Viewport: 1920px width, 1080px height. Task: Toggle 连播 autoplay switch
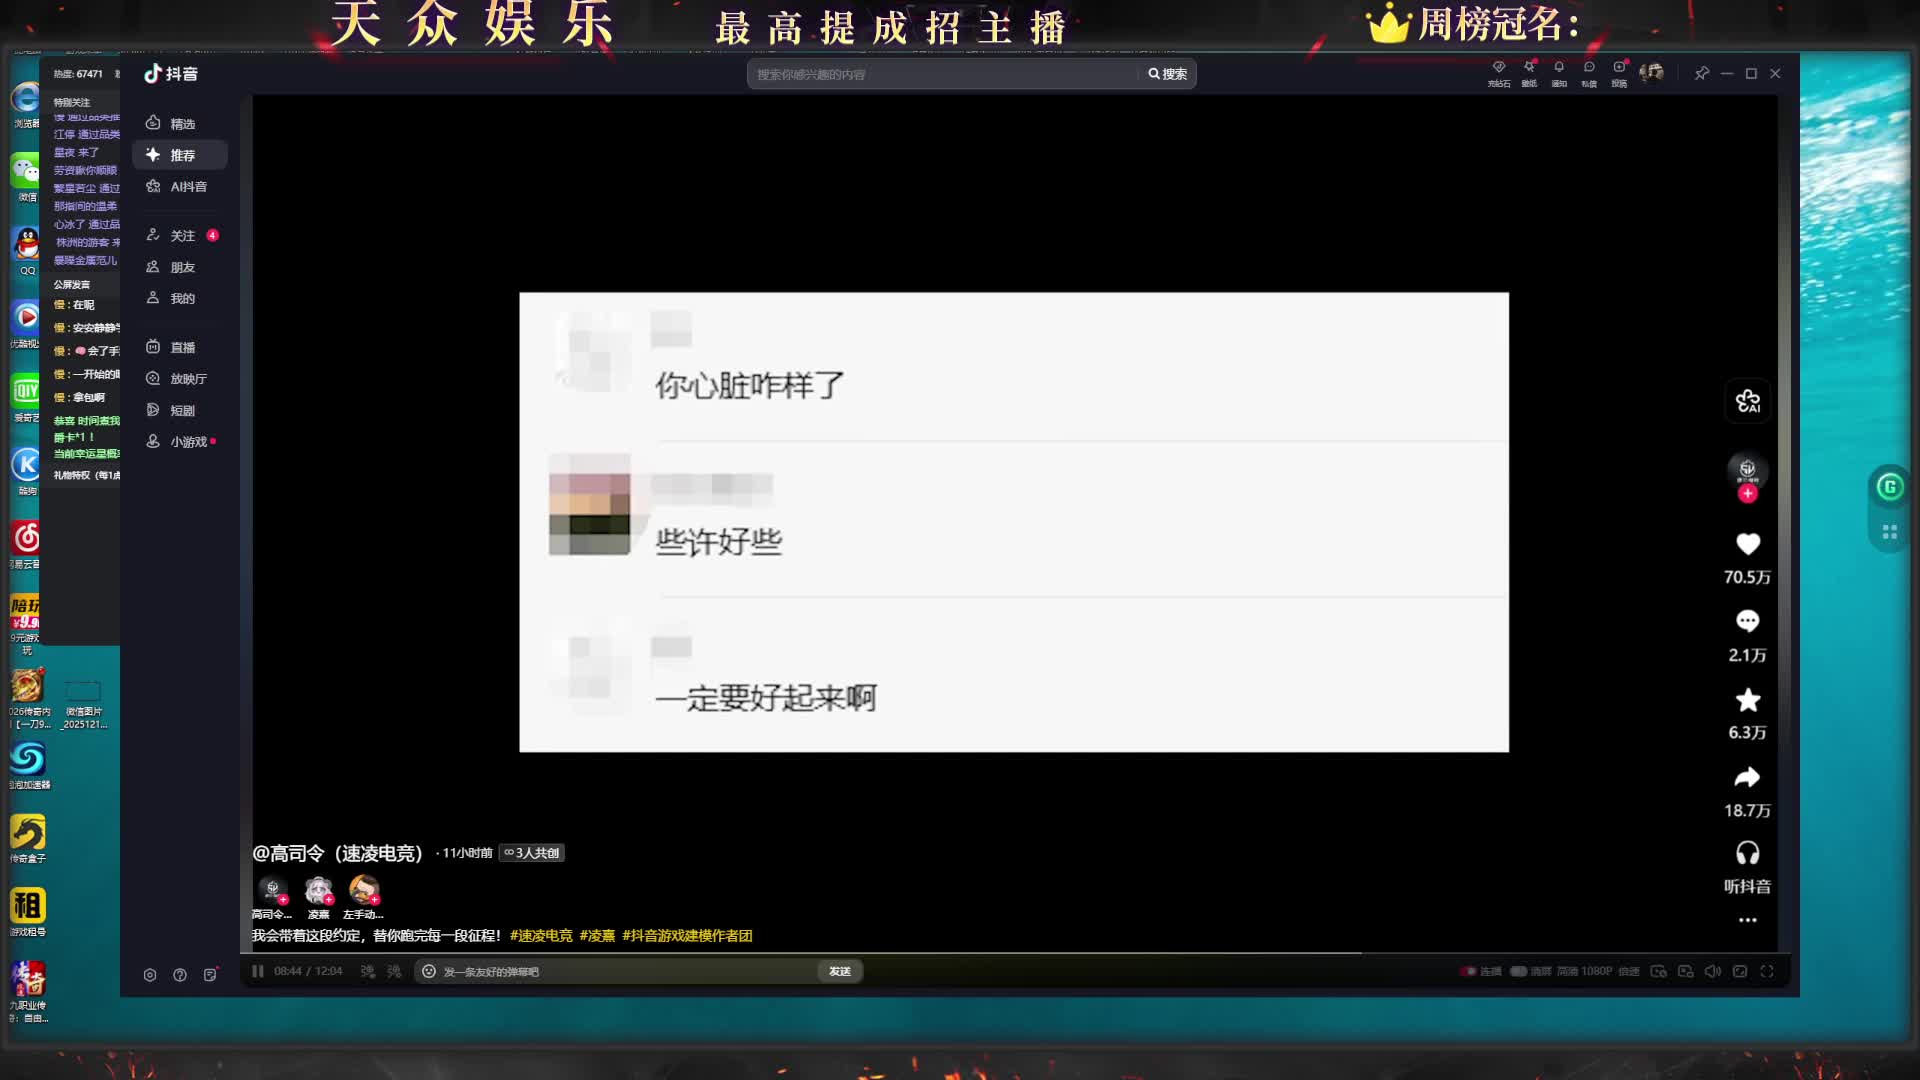click(1469, 971)
